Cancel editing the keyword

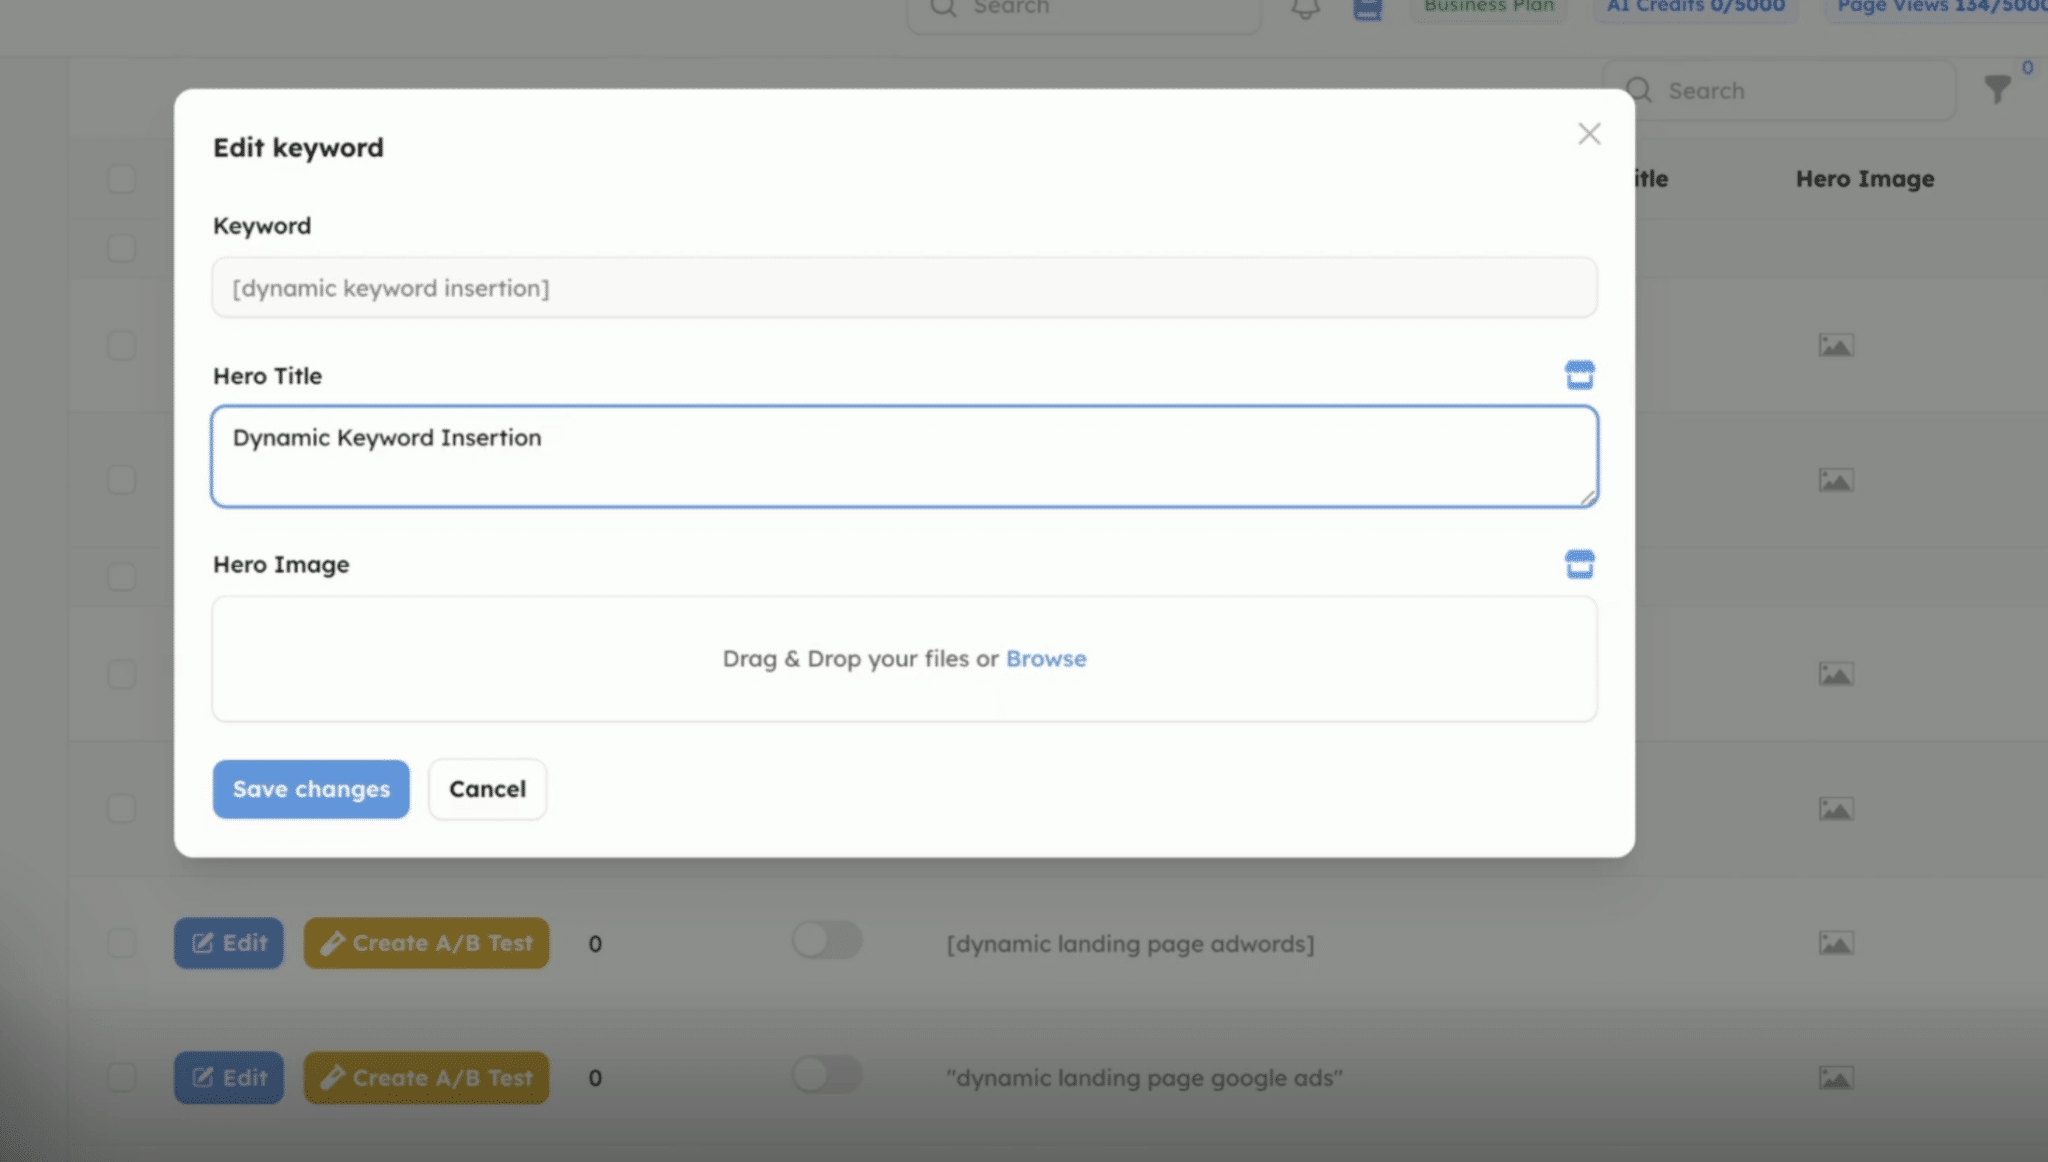coord(487,789)
